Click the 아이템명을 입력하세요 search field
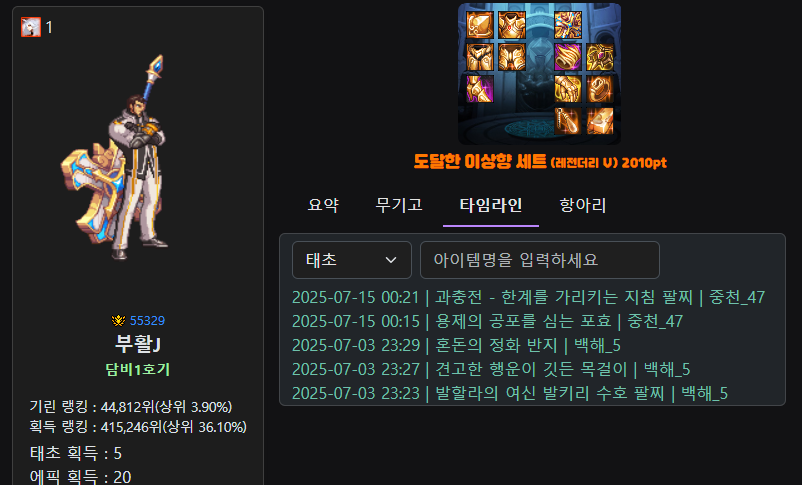802x485 pixels. (x=540, y=260)
